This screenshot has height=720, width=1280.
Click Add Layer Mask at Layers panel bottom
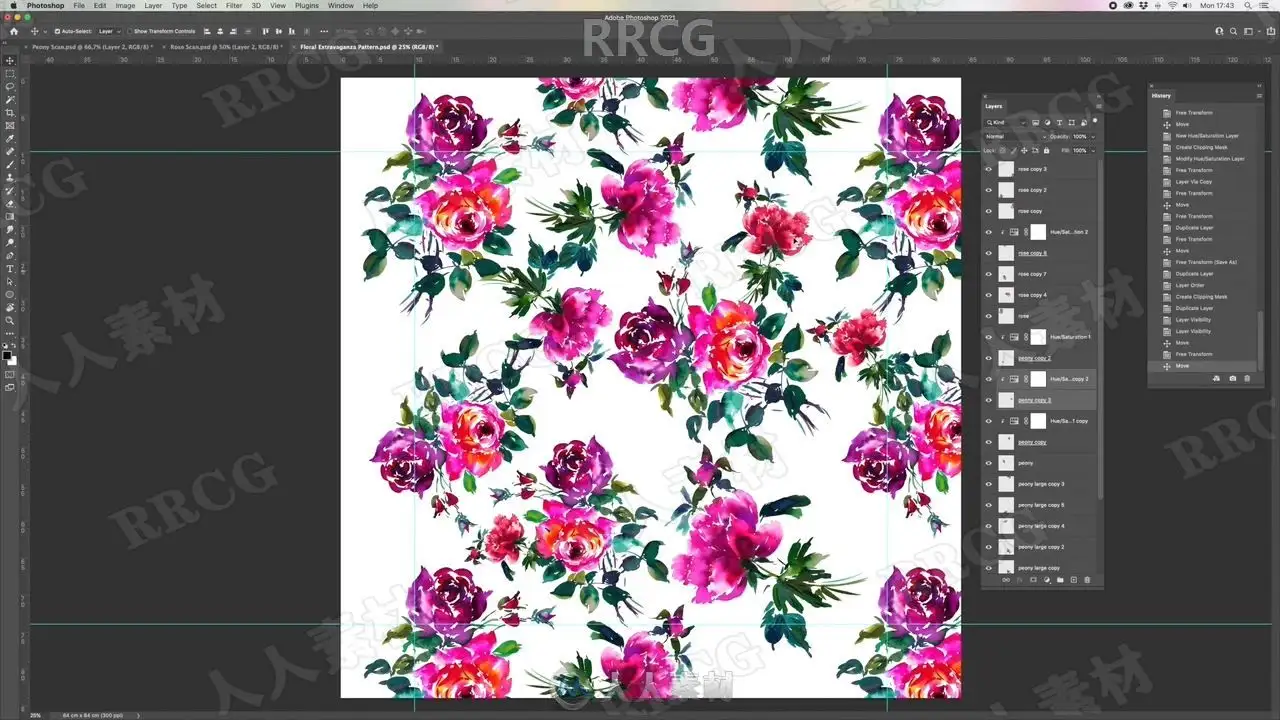coord(1033,580)
